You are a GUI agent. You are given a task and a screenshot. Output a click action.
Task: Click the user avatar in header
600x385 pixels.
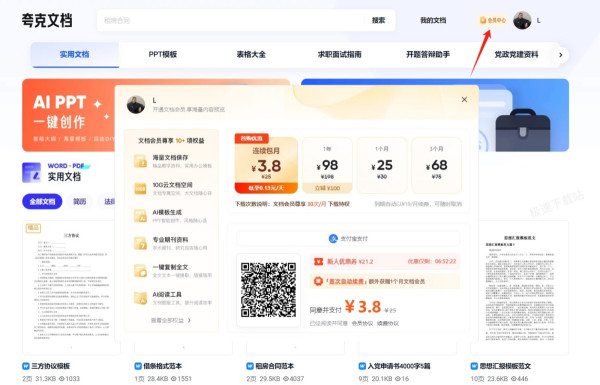pyautogui.click(x=522, y=20)
